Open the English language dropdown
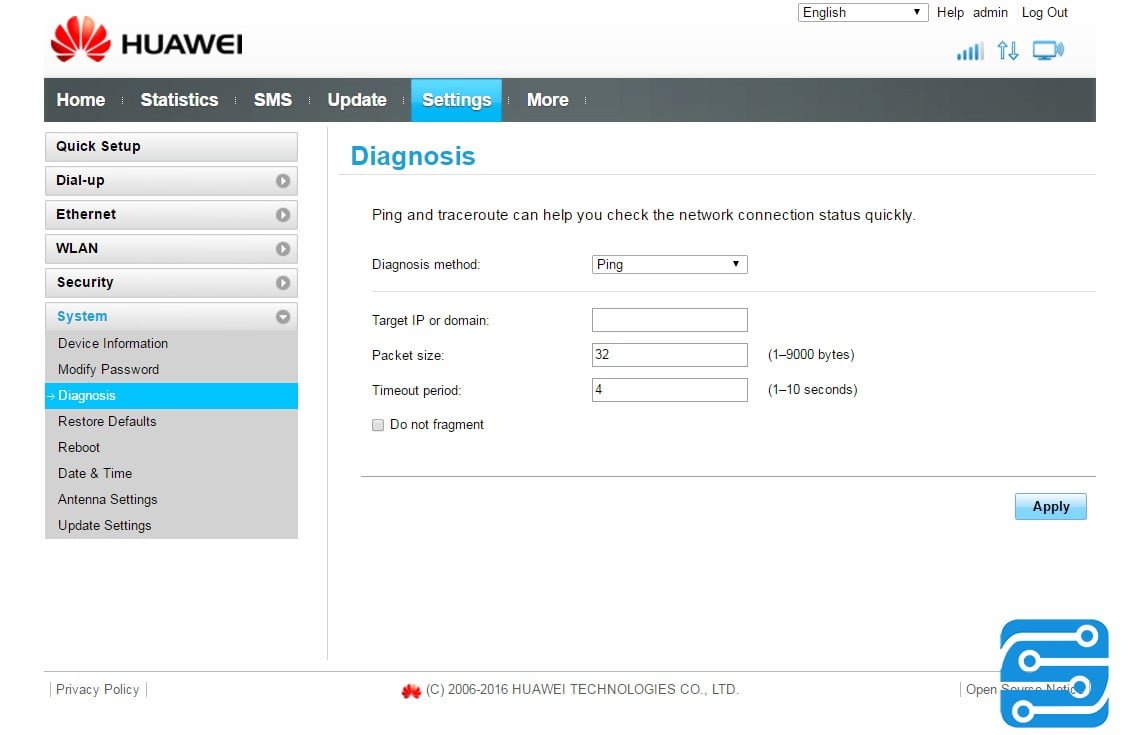The image size is (1128, 735). [863, 13]
